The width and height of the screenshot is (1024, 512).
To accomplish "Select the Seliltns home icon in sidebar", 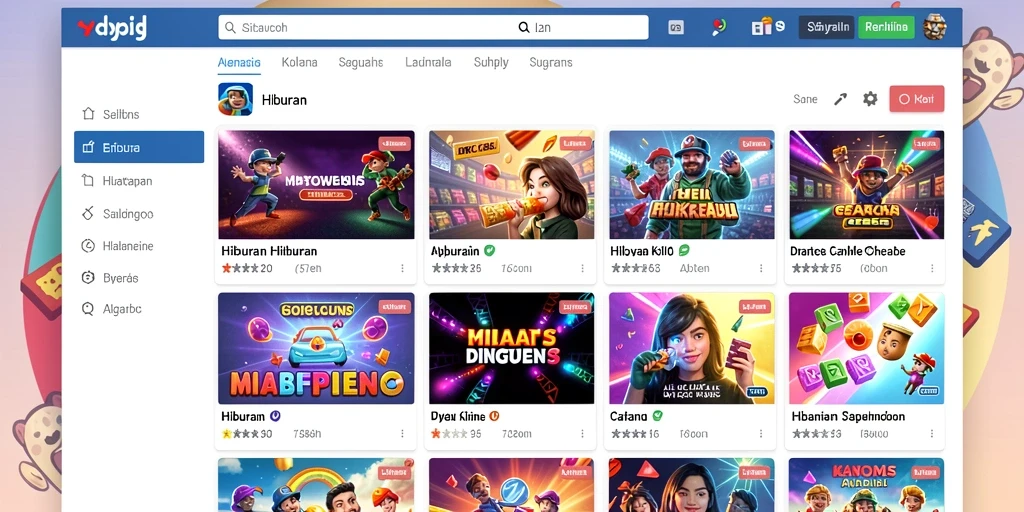I will click(x=88, y=114).
